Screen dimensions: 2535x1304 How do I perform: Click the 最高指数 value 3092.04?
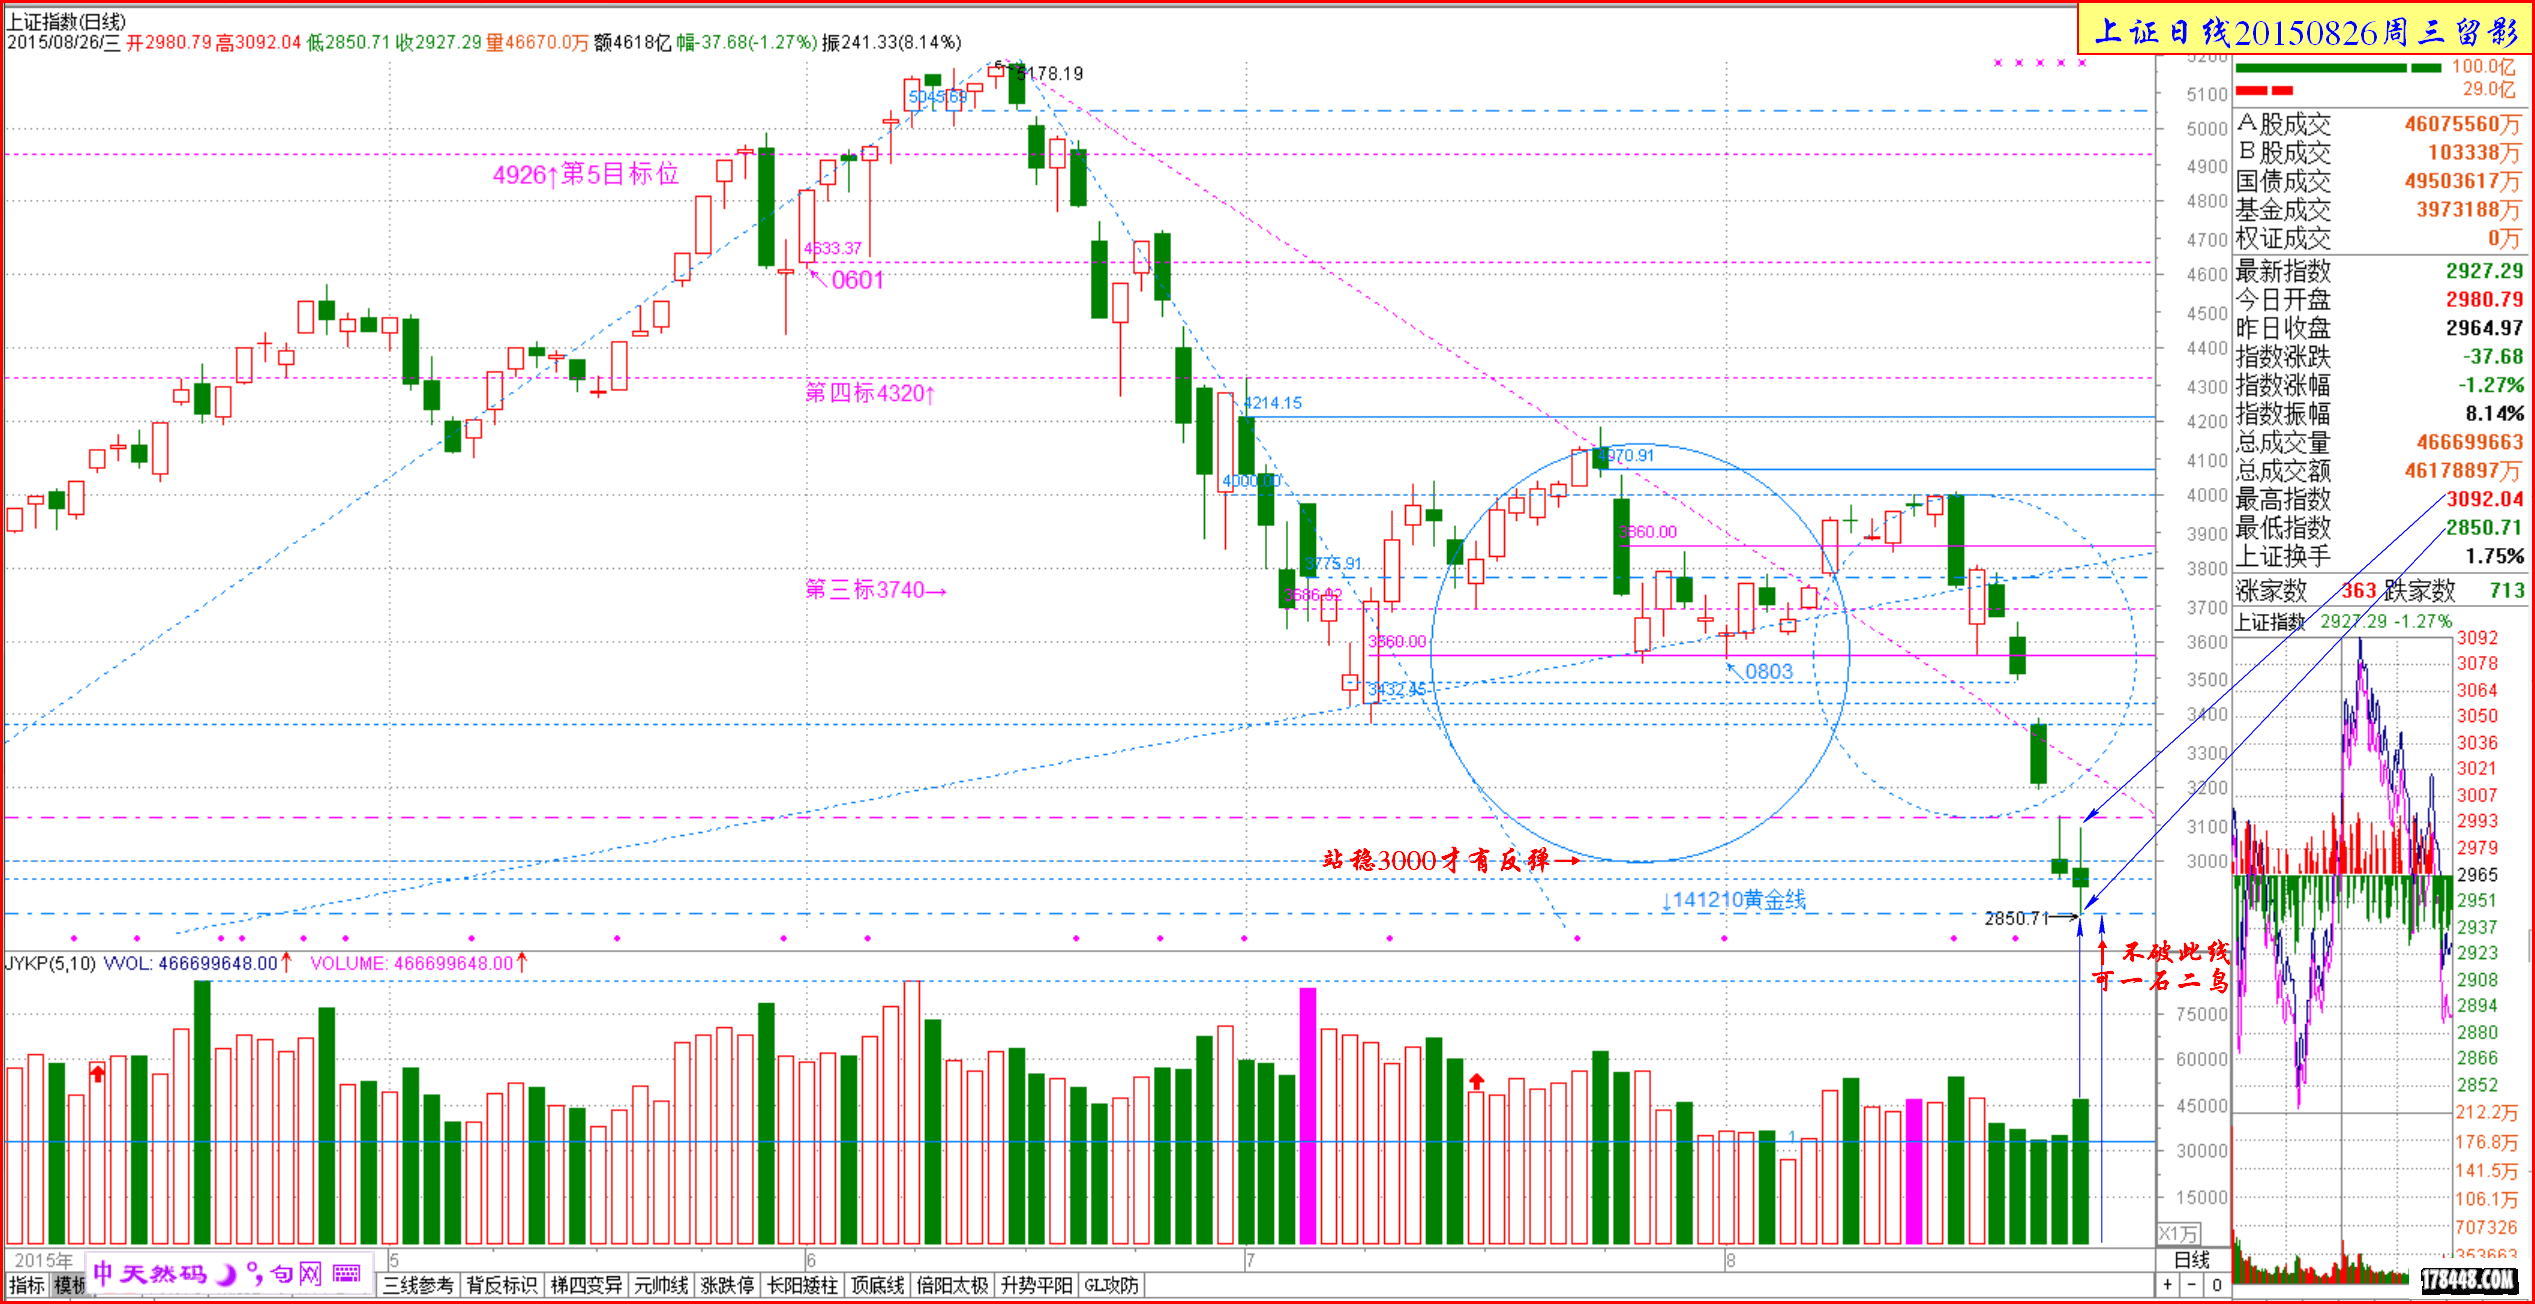(x=2484, y=499)
